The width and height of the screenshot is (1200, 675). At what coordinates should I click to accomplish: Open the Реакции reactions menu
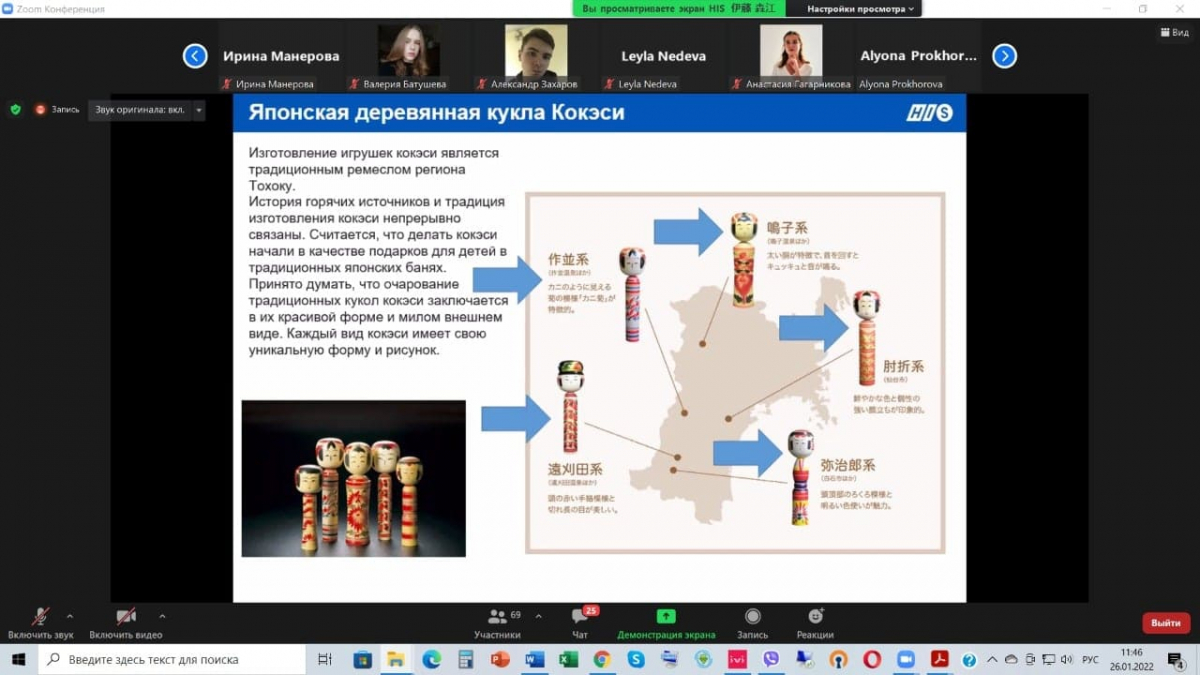pyautogui.click(x=815, y=623)
